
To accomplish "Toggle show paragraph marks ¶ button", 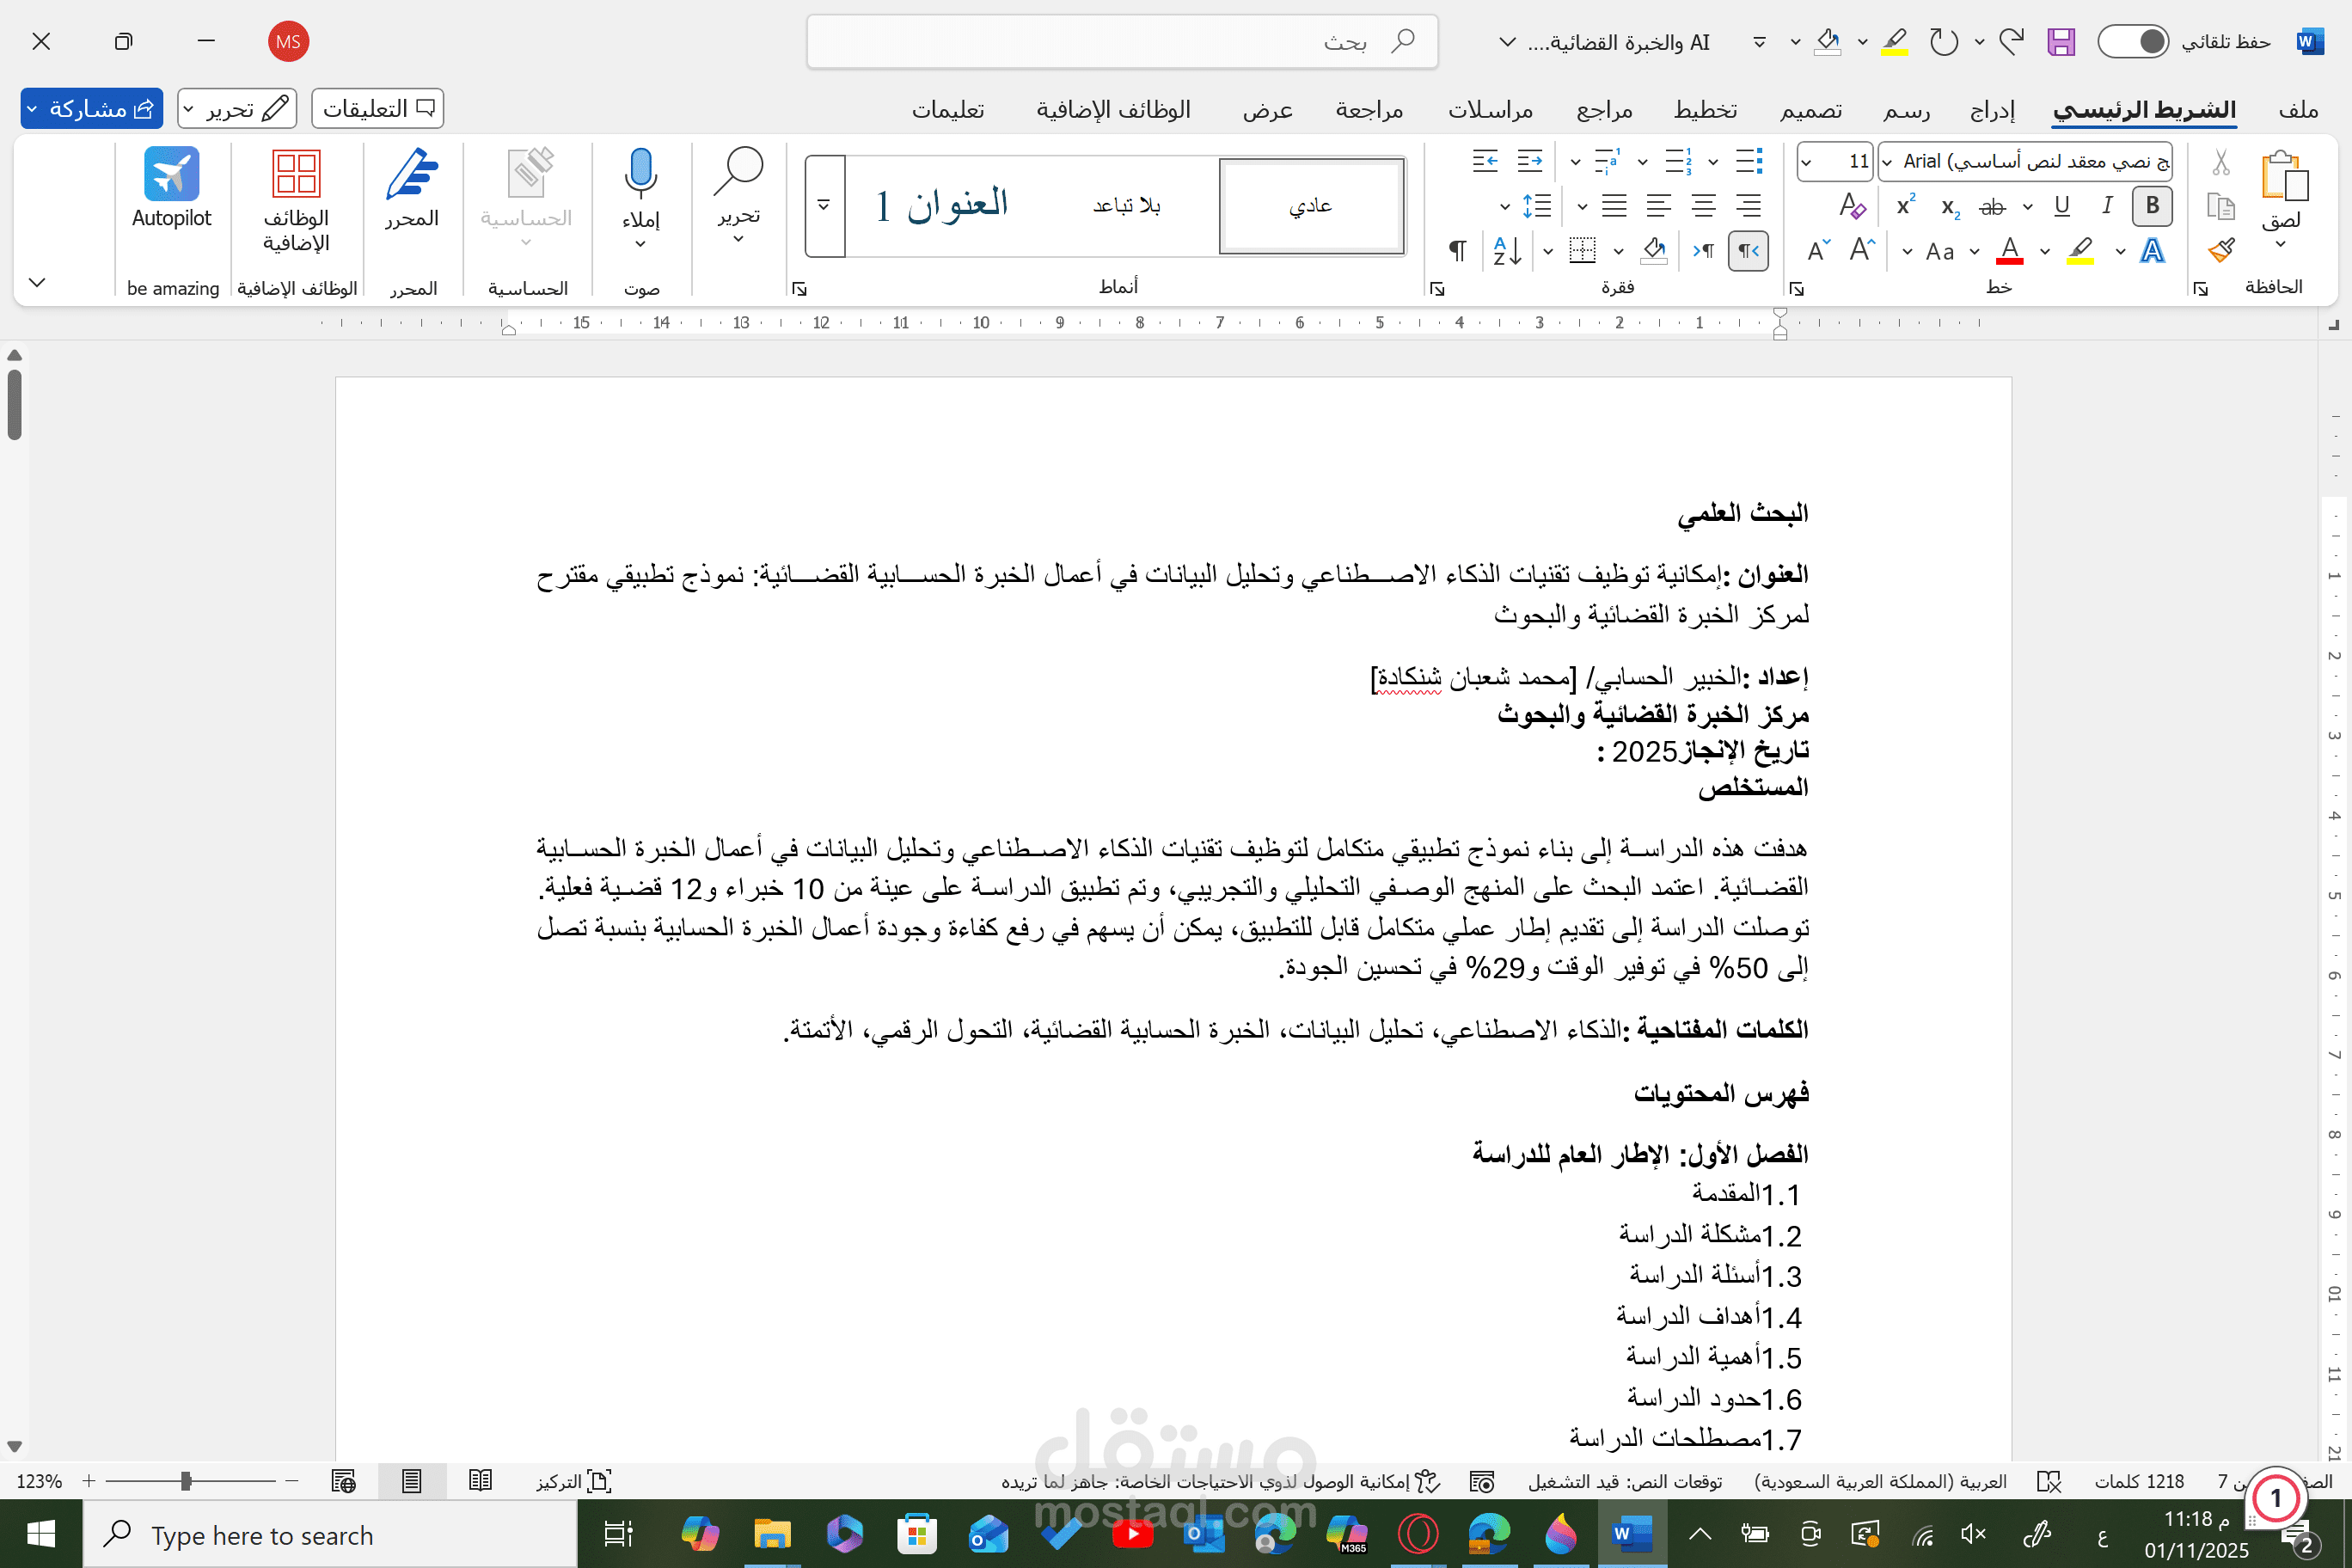I will click(1458, 251).
